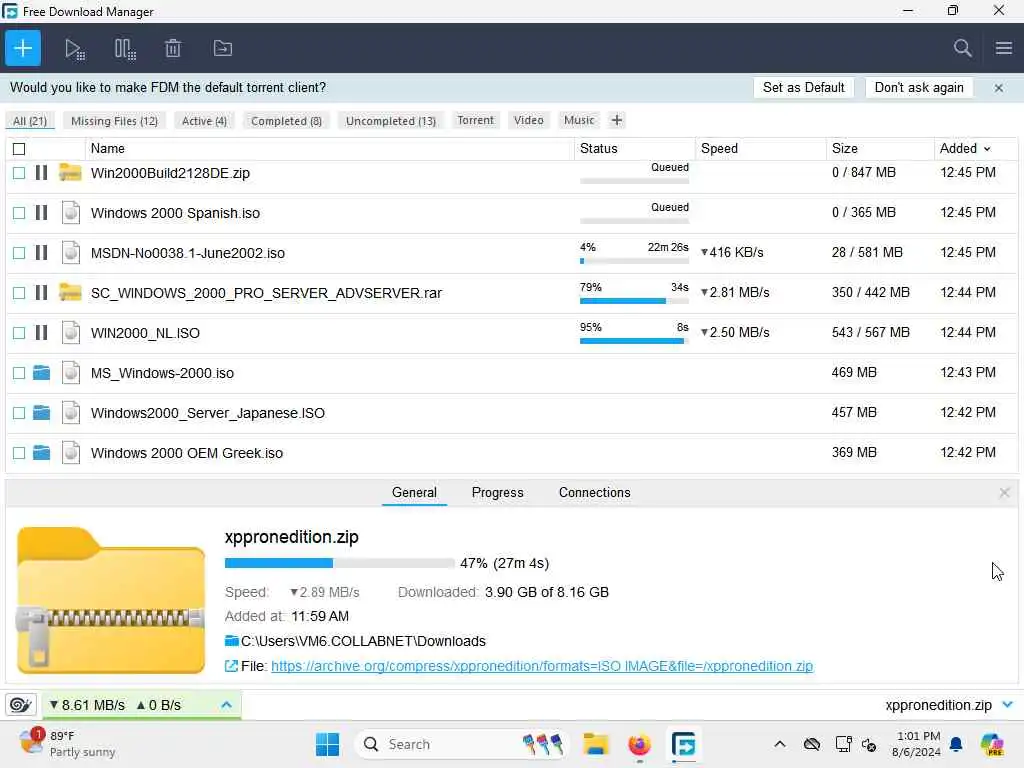Select the Active (4) filter
Viewport: 1024px width, 768px height.
[204, 121]
